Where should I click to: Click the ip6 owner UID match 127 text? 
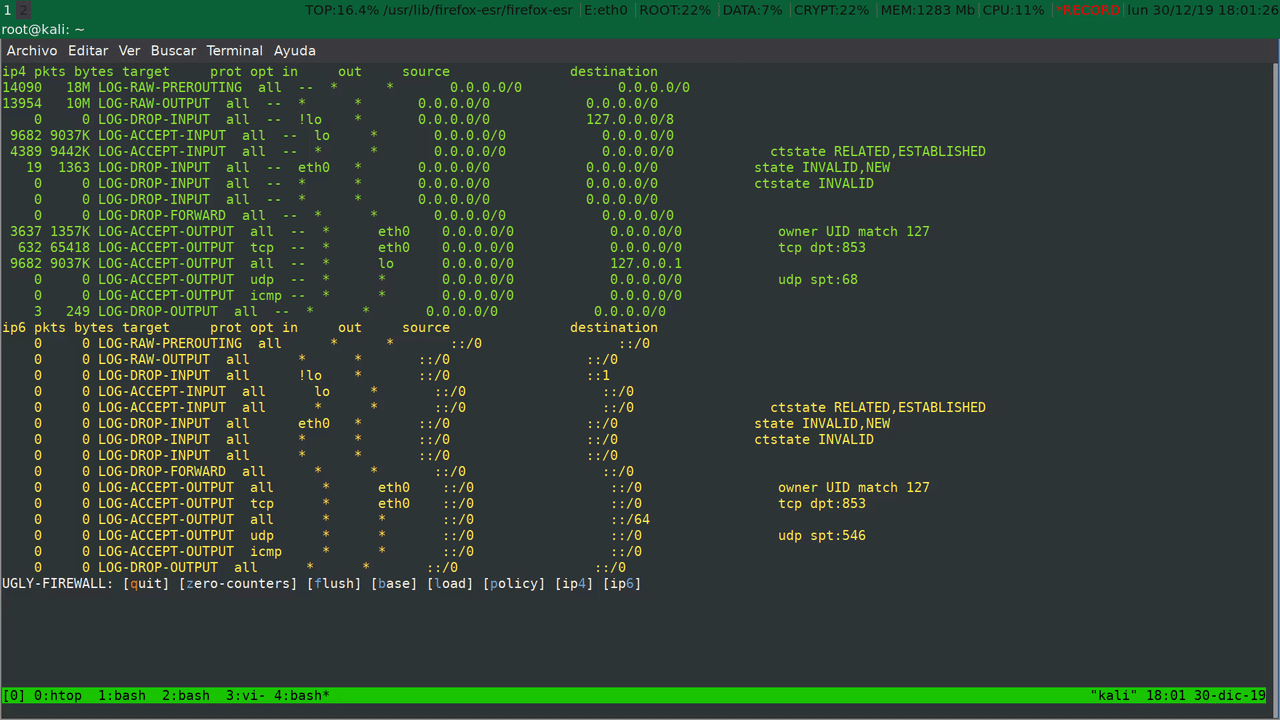(x=854, y=487)
